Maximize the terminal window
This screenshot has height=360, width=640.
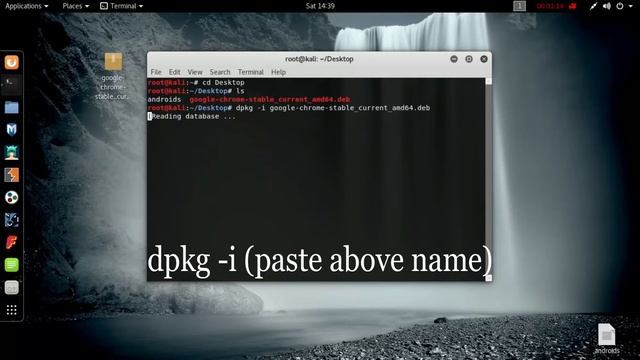[x=469, y=59]
